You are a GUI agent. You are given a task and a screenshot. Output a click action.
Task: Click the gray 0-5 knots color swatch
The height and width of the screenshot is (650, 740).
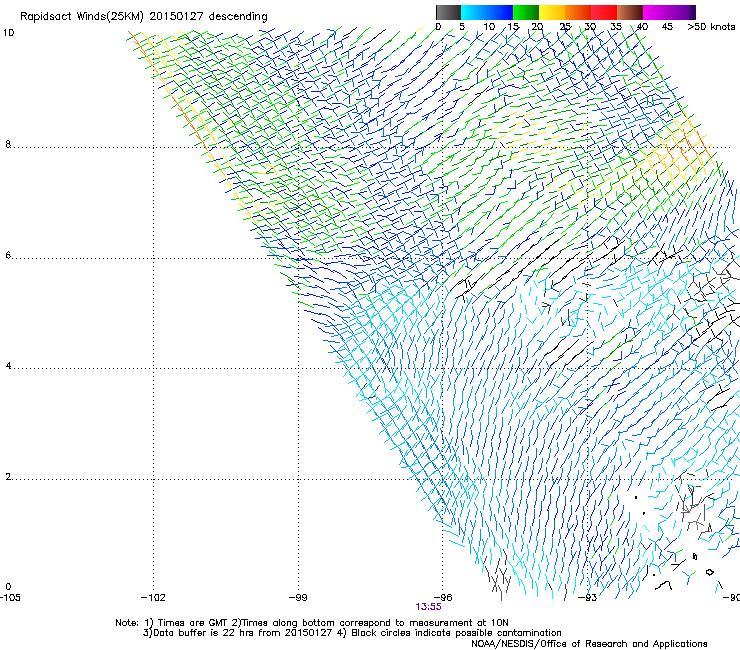(x=448, y=12)
